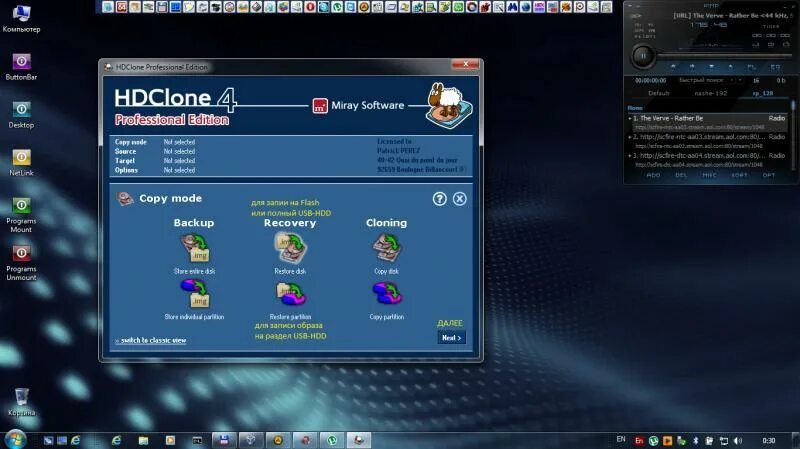Screen dimensions: 800x449
Task: Open the media player taskbar icon
Action: click(170, 440)
